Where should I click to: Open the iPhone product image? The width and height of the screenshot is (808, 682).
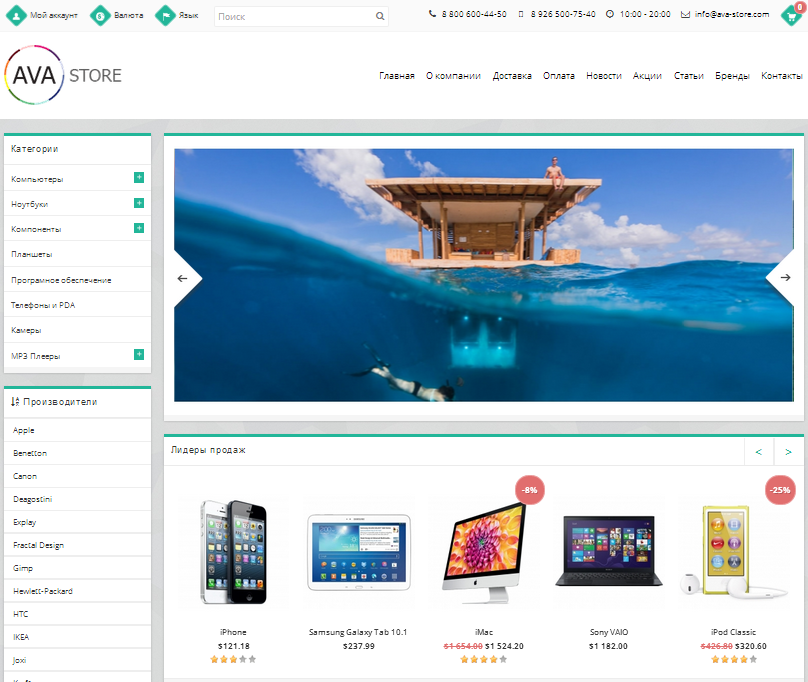233,552
